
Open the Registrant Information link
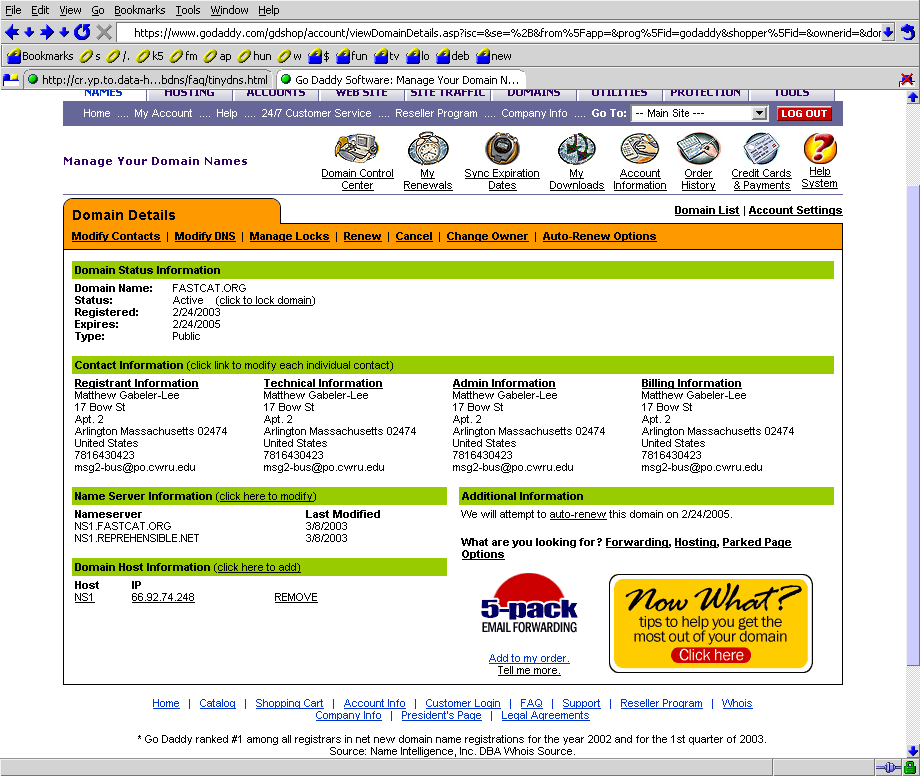coord(136,383)
